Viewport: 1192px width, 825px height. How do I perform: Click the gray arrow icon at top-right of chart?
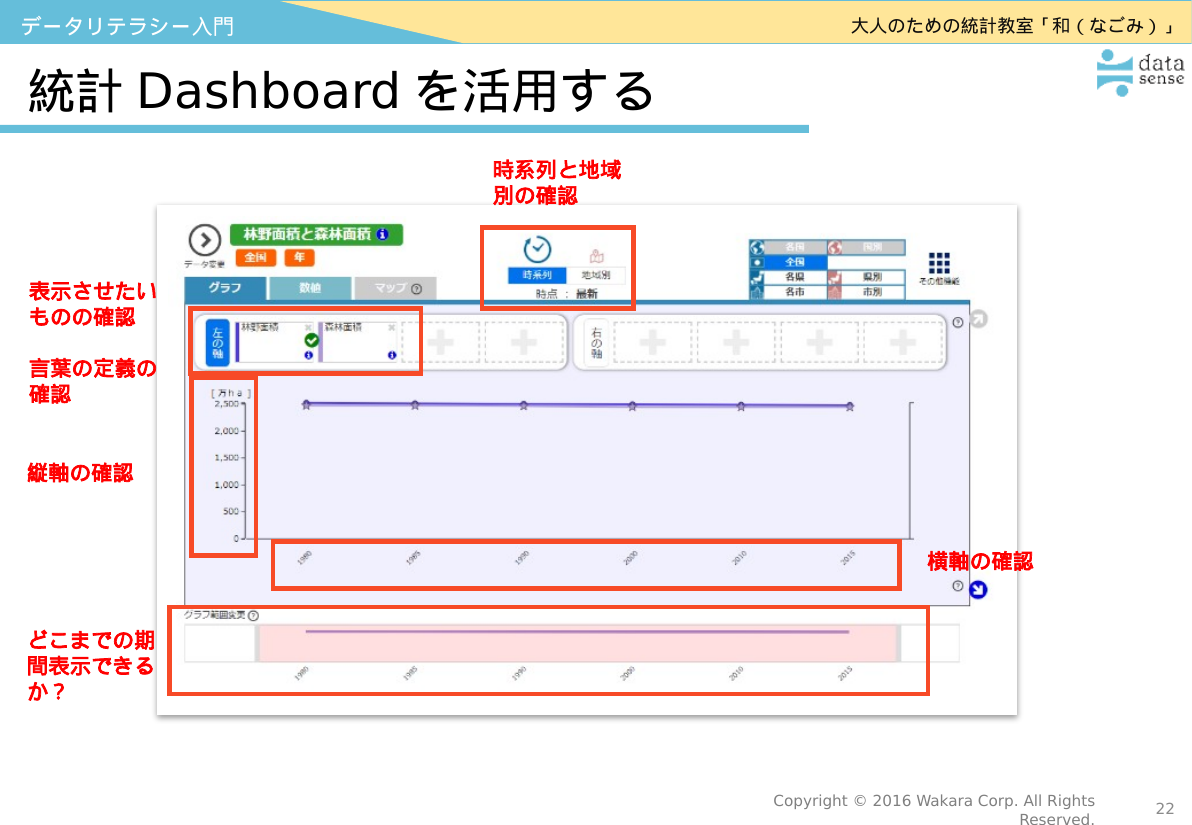pyautogui.click(x=979, y=319)
